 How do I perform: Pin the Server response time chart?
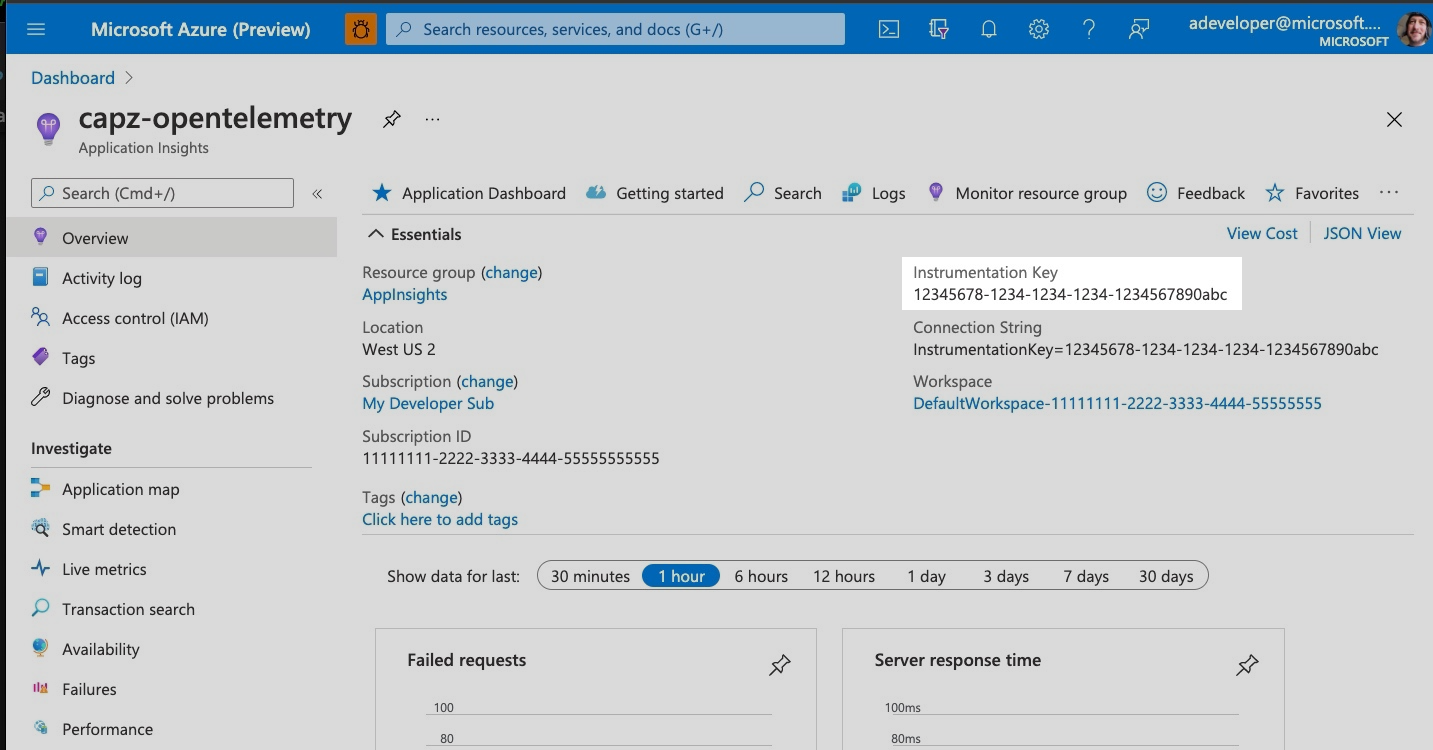[x=1247, y=665]
